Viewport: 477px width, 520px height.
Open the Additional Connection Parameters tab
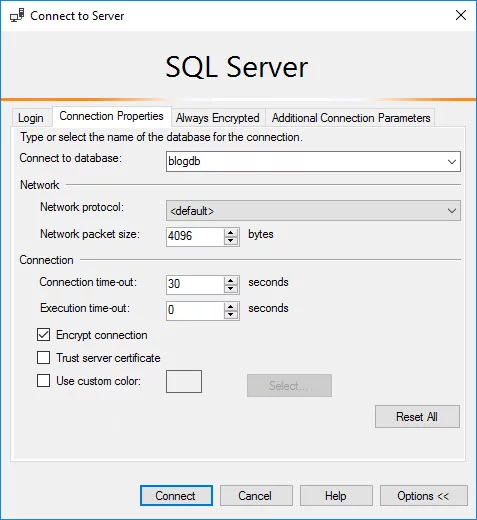[351, 118]
